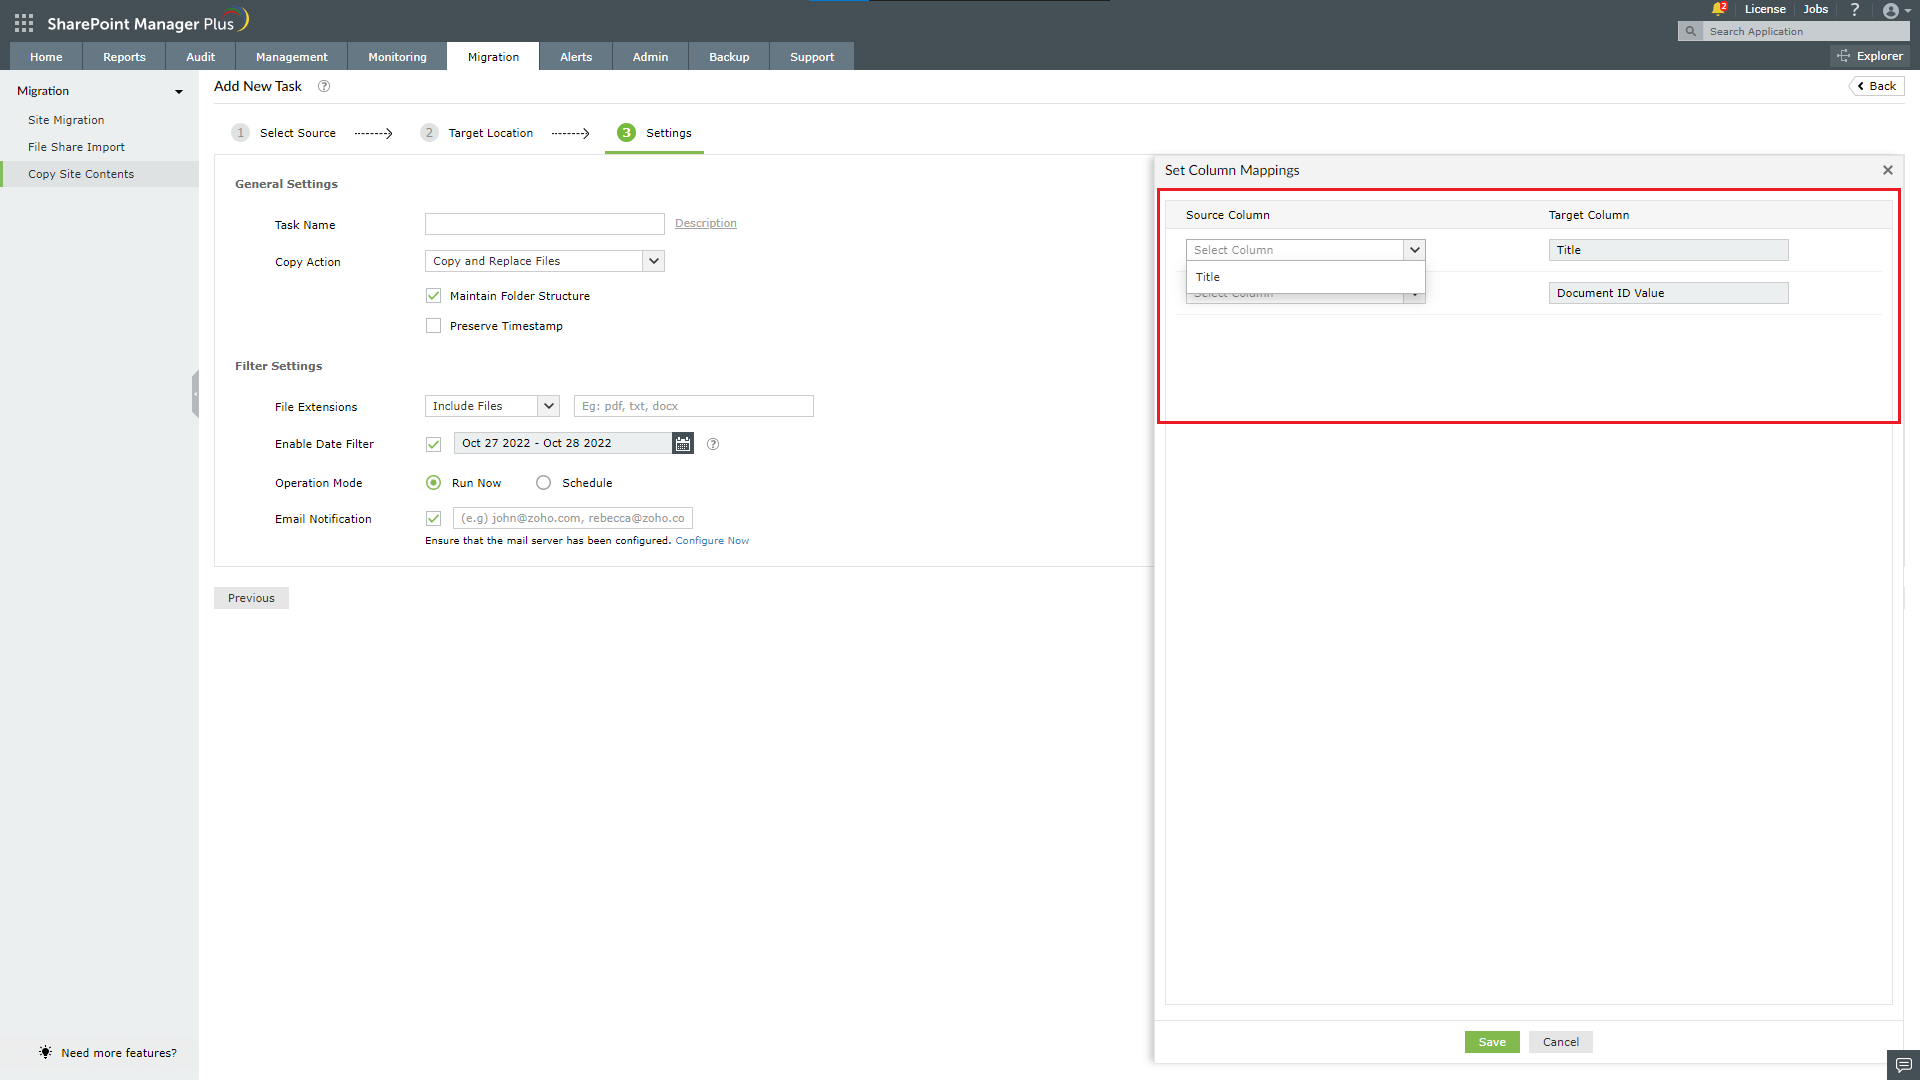Open the Source Column Select Column dropdown
The image size is (1920, 1080).
(x=1415, y=249)
